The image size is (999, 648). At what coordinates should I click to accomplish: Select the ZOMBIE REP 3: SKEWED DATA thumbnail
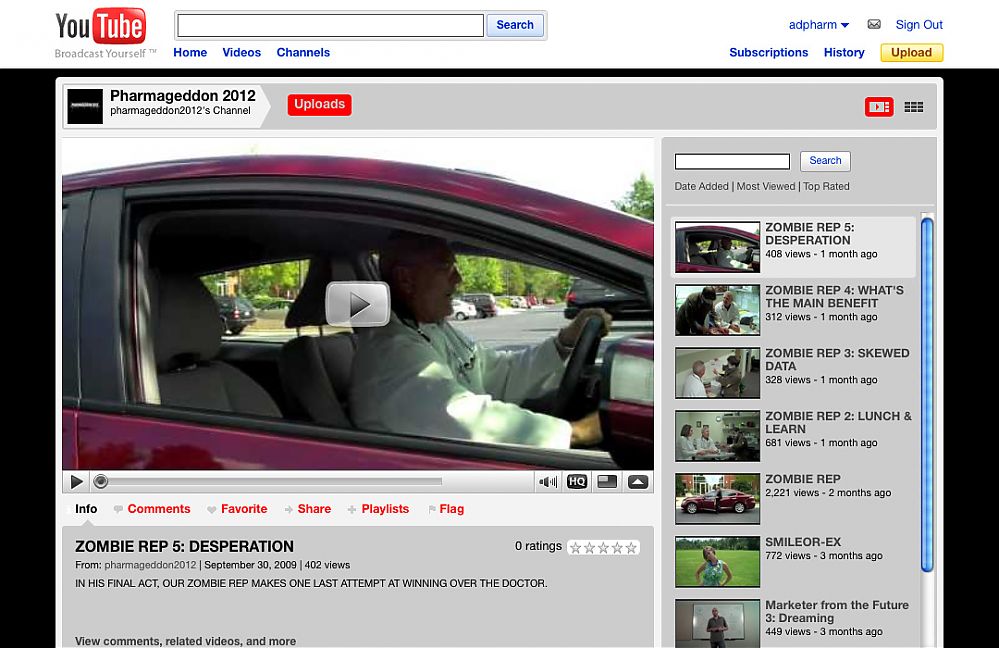coord(717,373)
